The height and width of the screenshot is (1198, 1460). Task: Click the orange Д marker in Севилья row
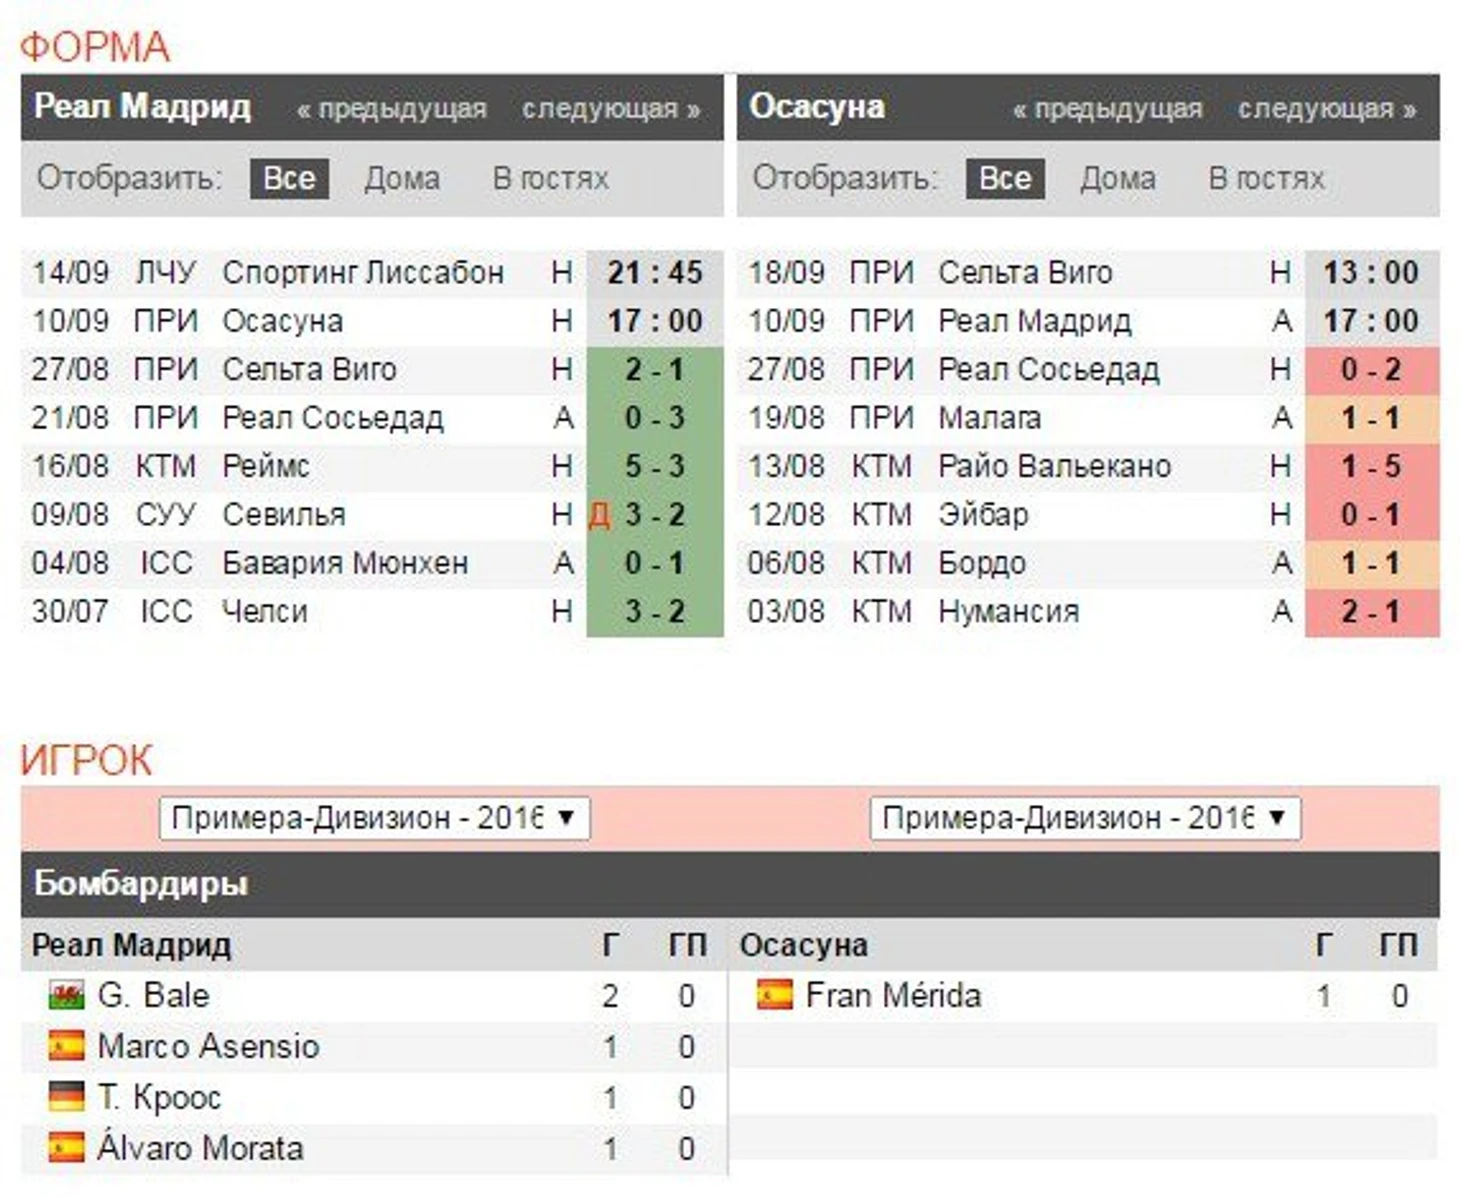599,515
